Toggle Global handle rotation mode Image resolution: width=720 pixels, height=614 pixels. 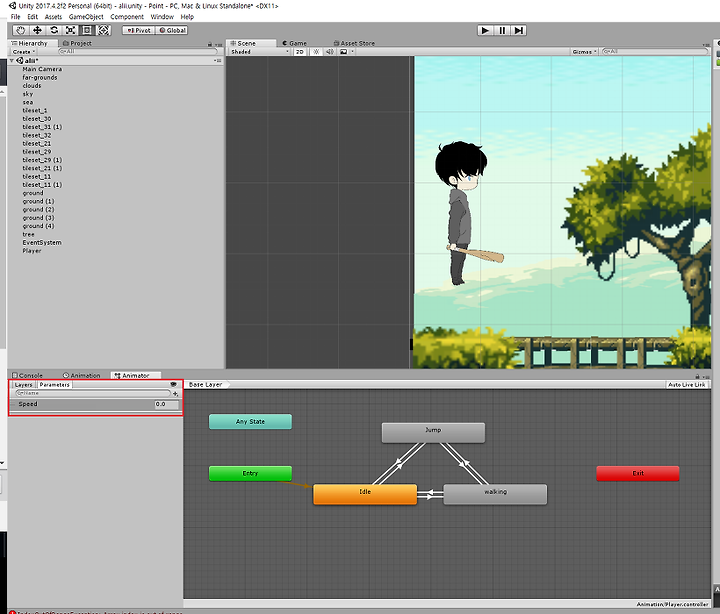[172, 30]
